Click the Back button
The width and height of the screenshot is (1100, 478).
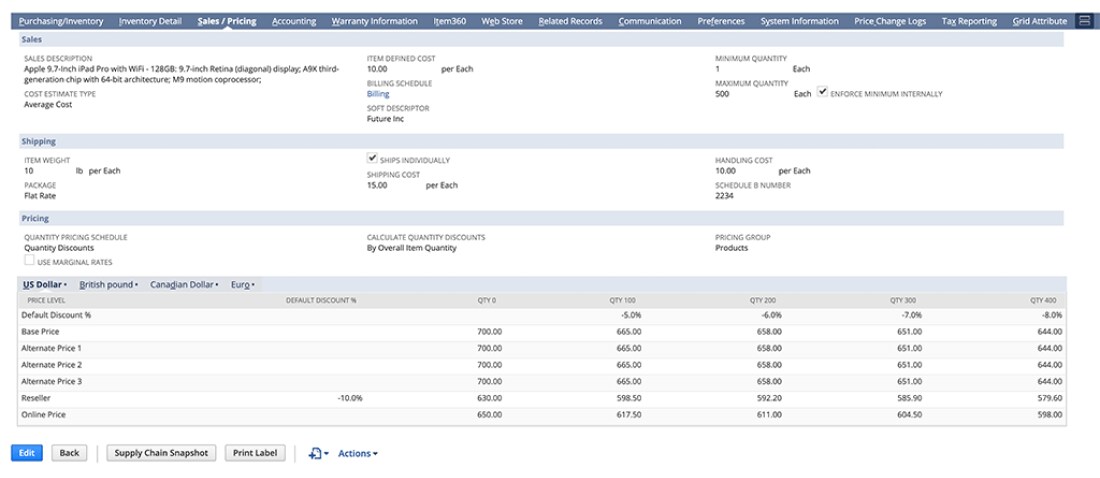click(69, 453)
